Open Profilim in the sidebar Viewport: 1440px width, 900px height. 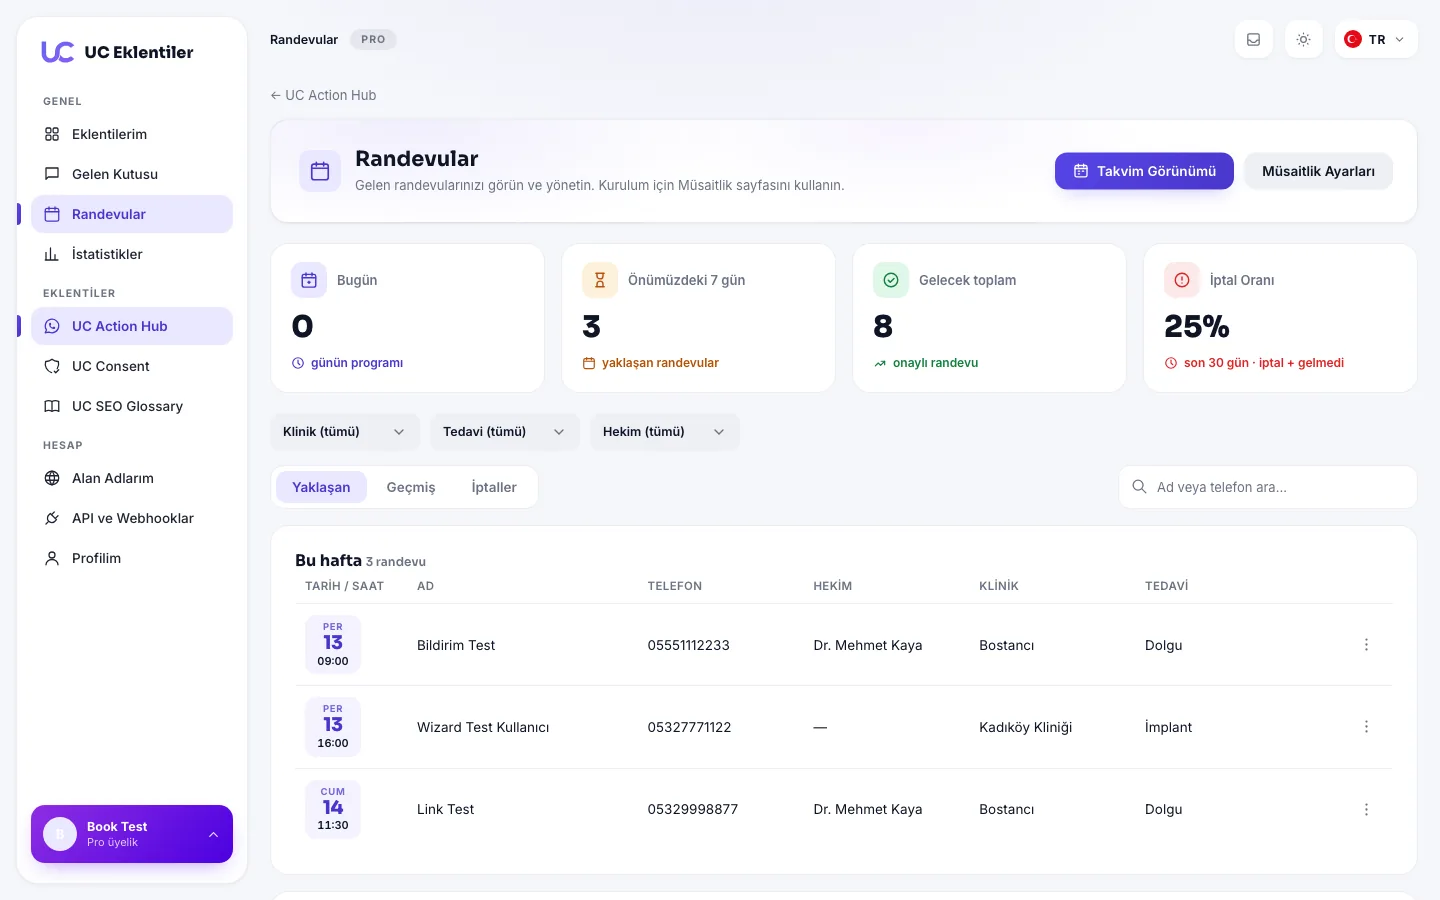(132, 558)
